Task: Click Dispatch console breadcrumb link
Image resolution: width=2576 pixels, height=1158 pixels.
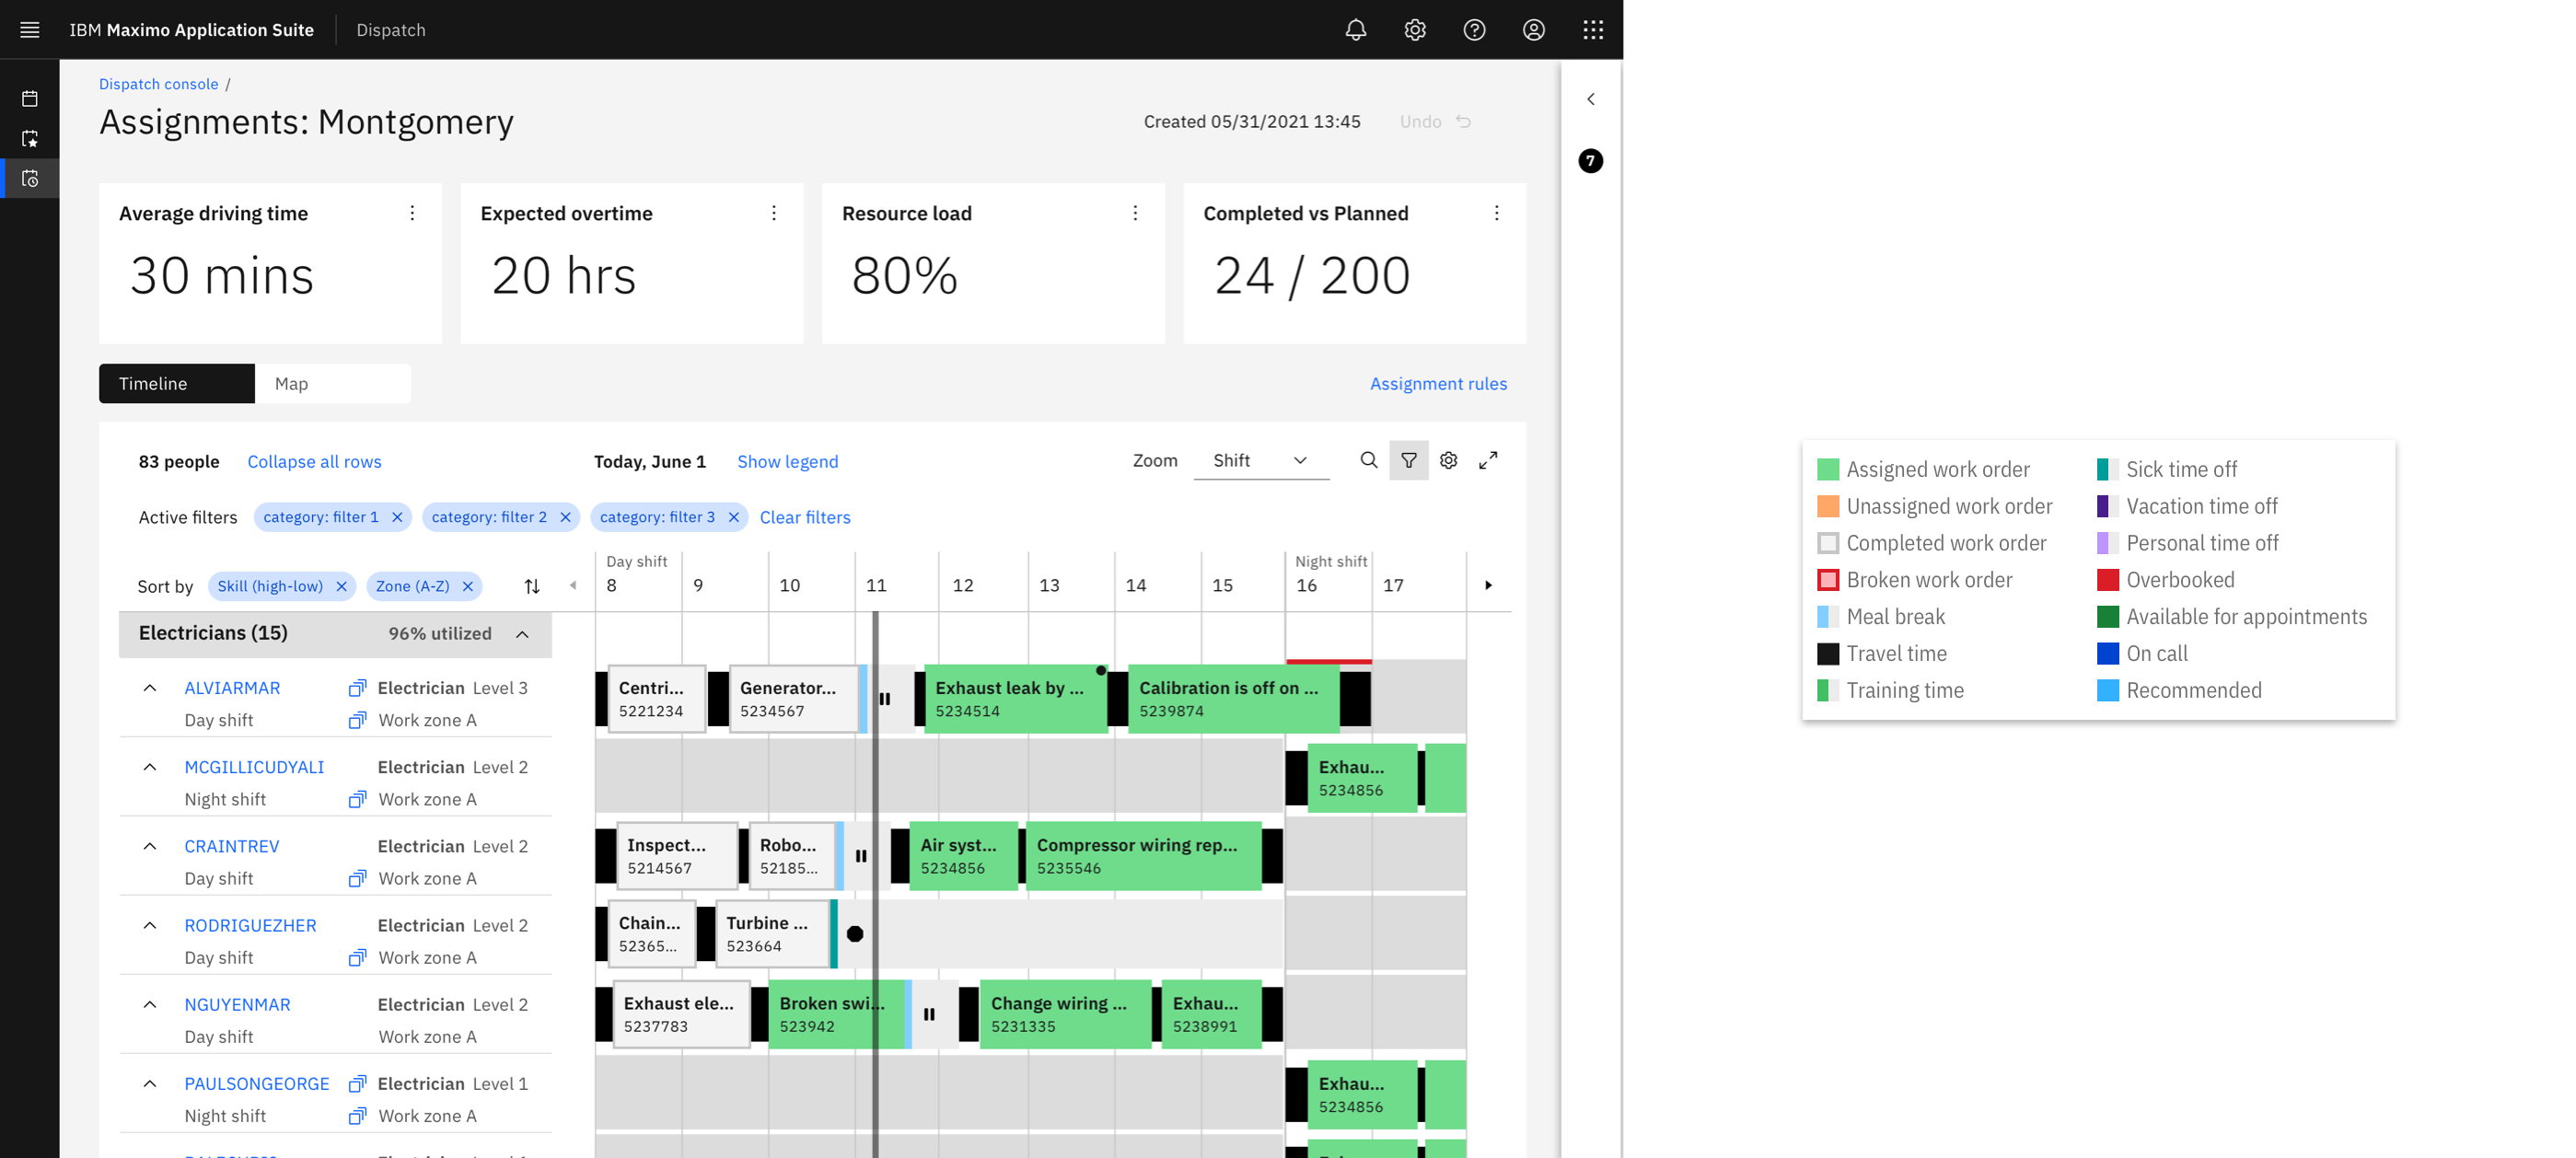Action: pos(158,84)
